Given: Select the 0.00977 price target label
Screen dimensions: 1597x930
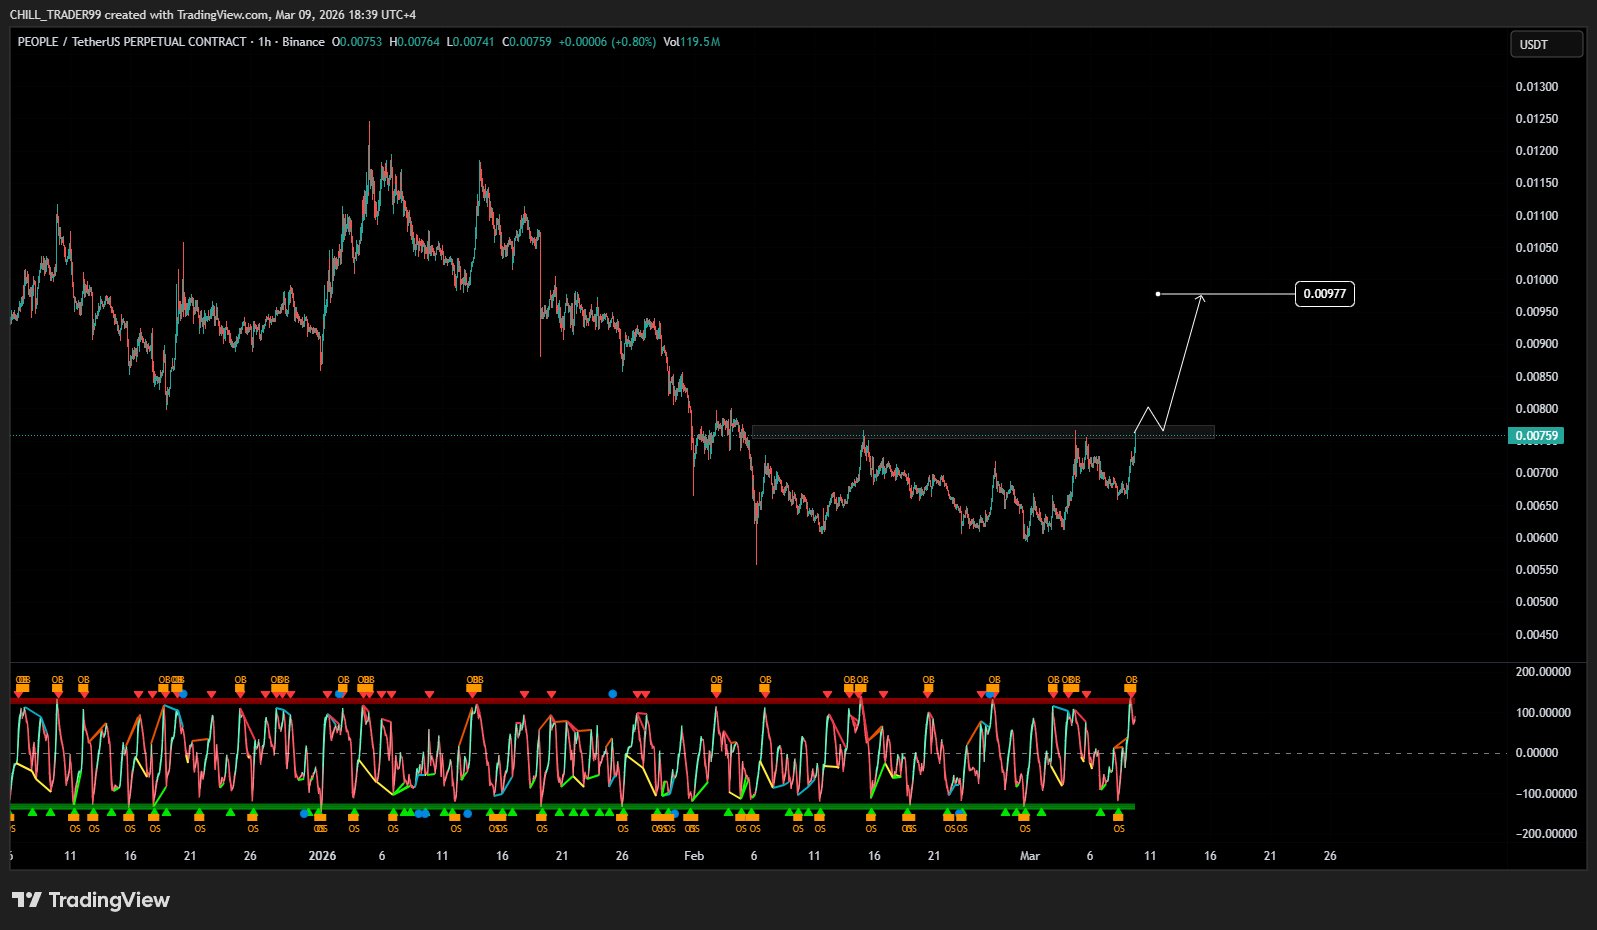Looking at the screenshot, I should click(1324, 294).
